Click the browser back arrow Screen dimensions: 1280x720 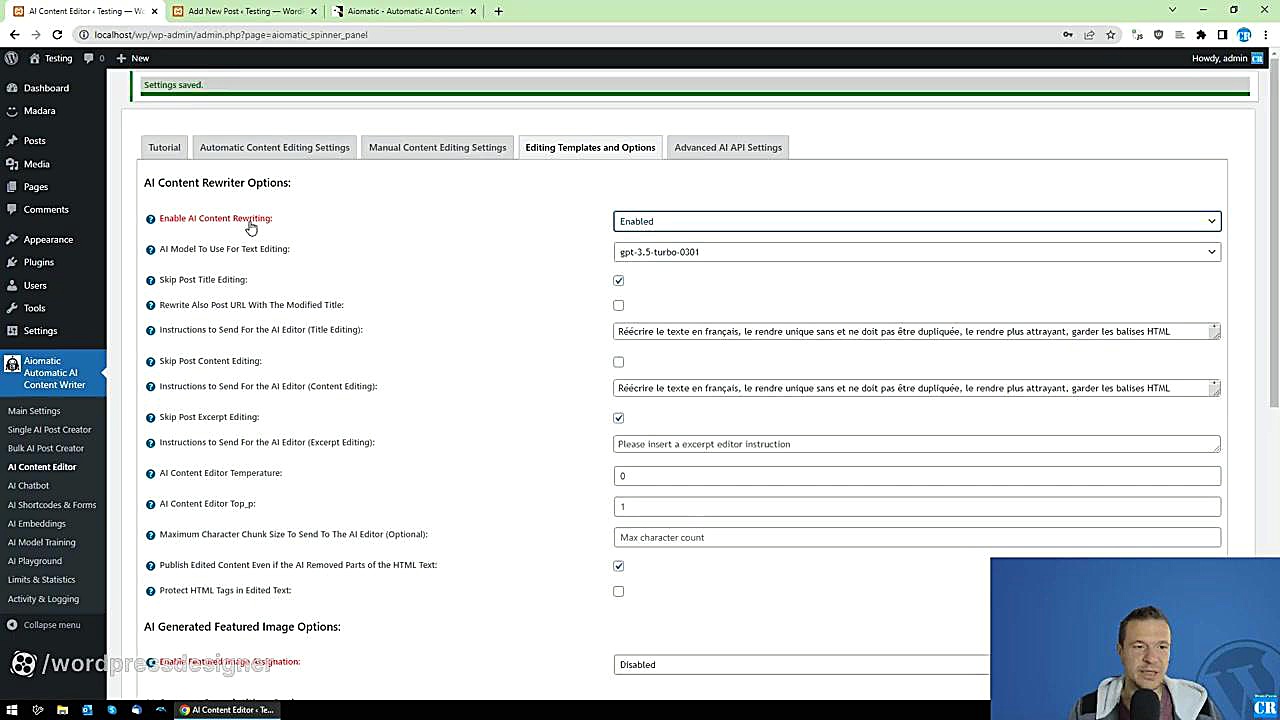click(x=14, y=34)
